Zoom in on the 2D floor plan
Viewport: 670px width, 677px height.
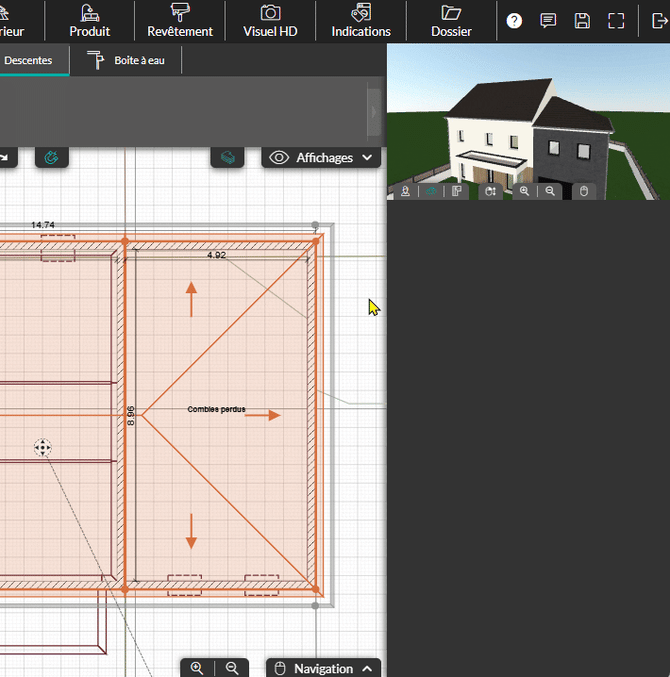point(197,668)
